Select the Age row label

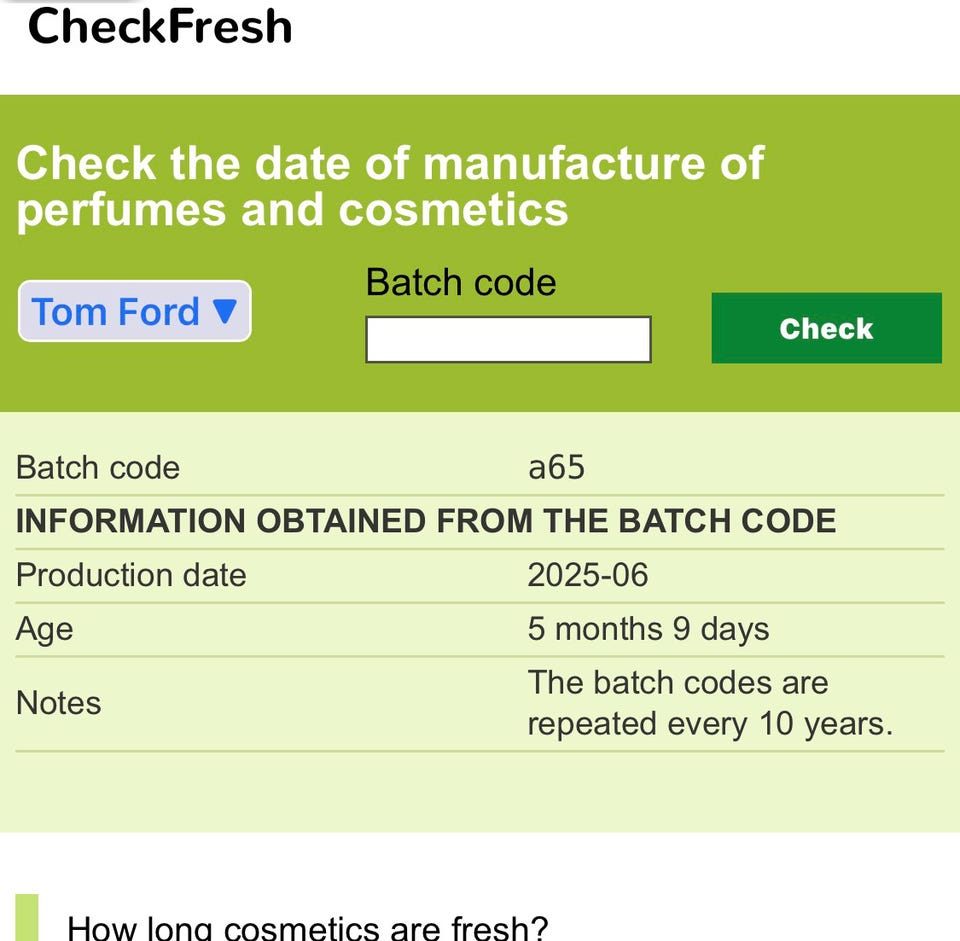pos(45,629)
